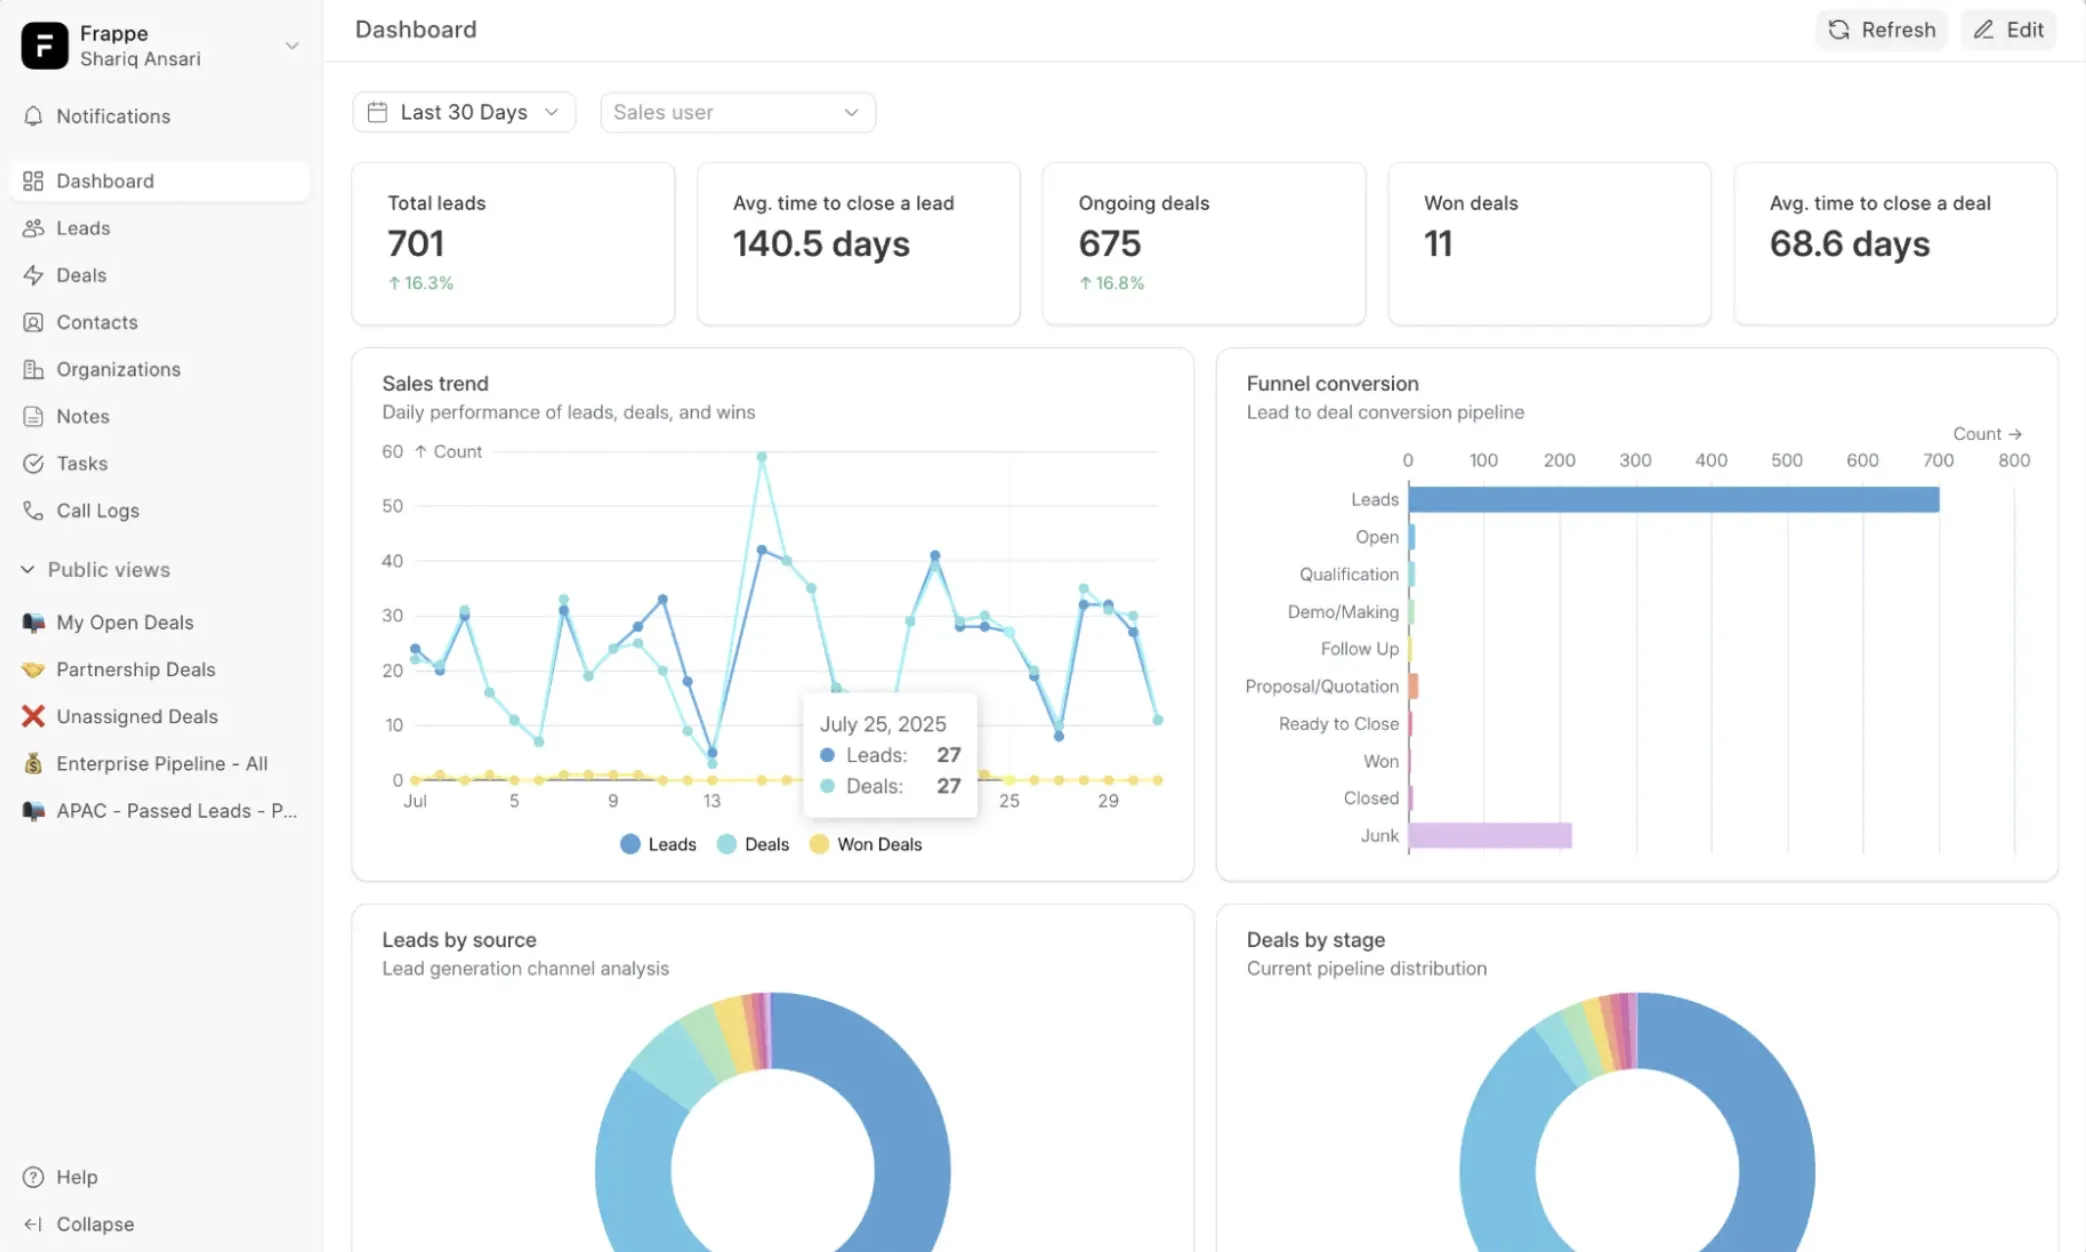
Task: Click the Avg. time to close a lead card
Action: 859,244
